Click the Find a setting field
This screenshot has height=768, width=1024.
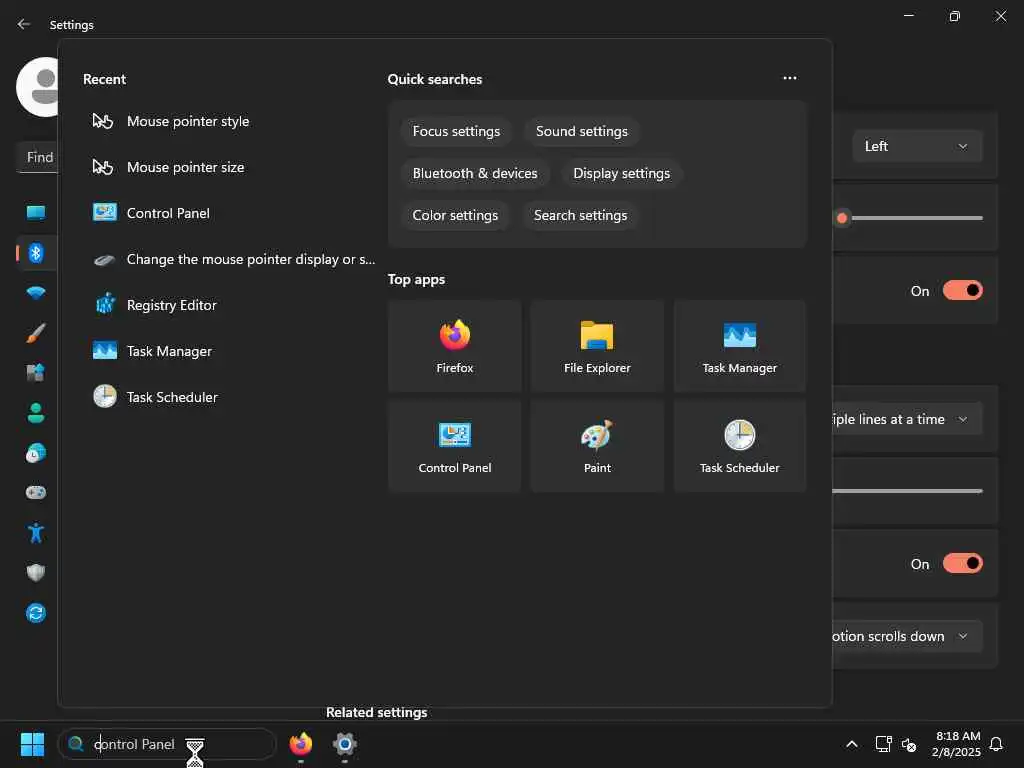(x=38, y=157)
